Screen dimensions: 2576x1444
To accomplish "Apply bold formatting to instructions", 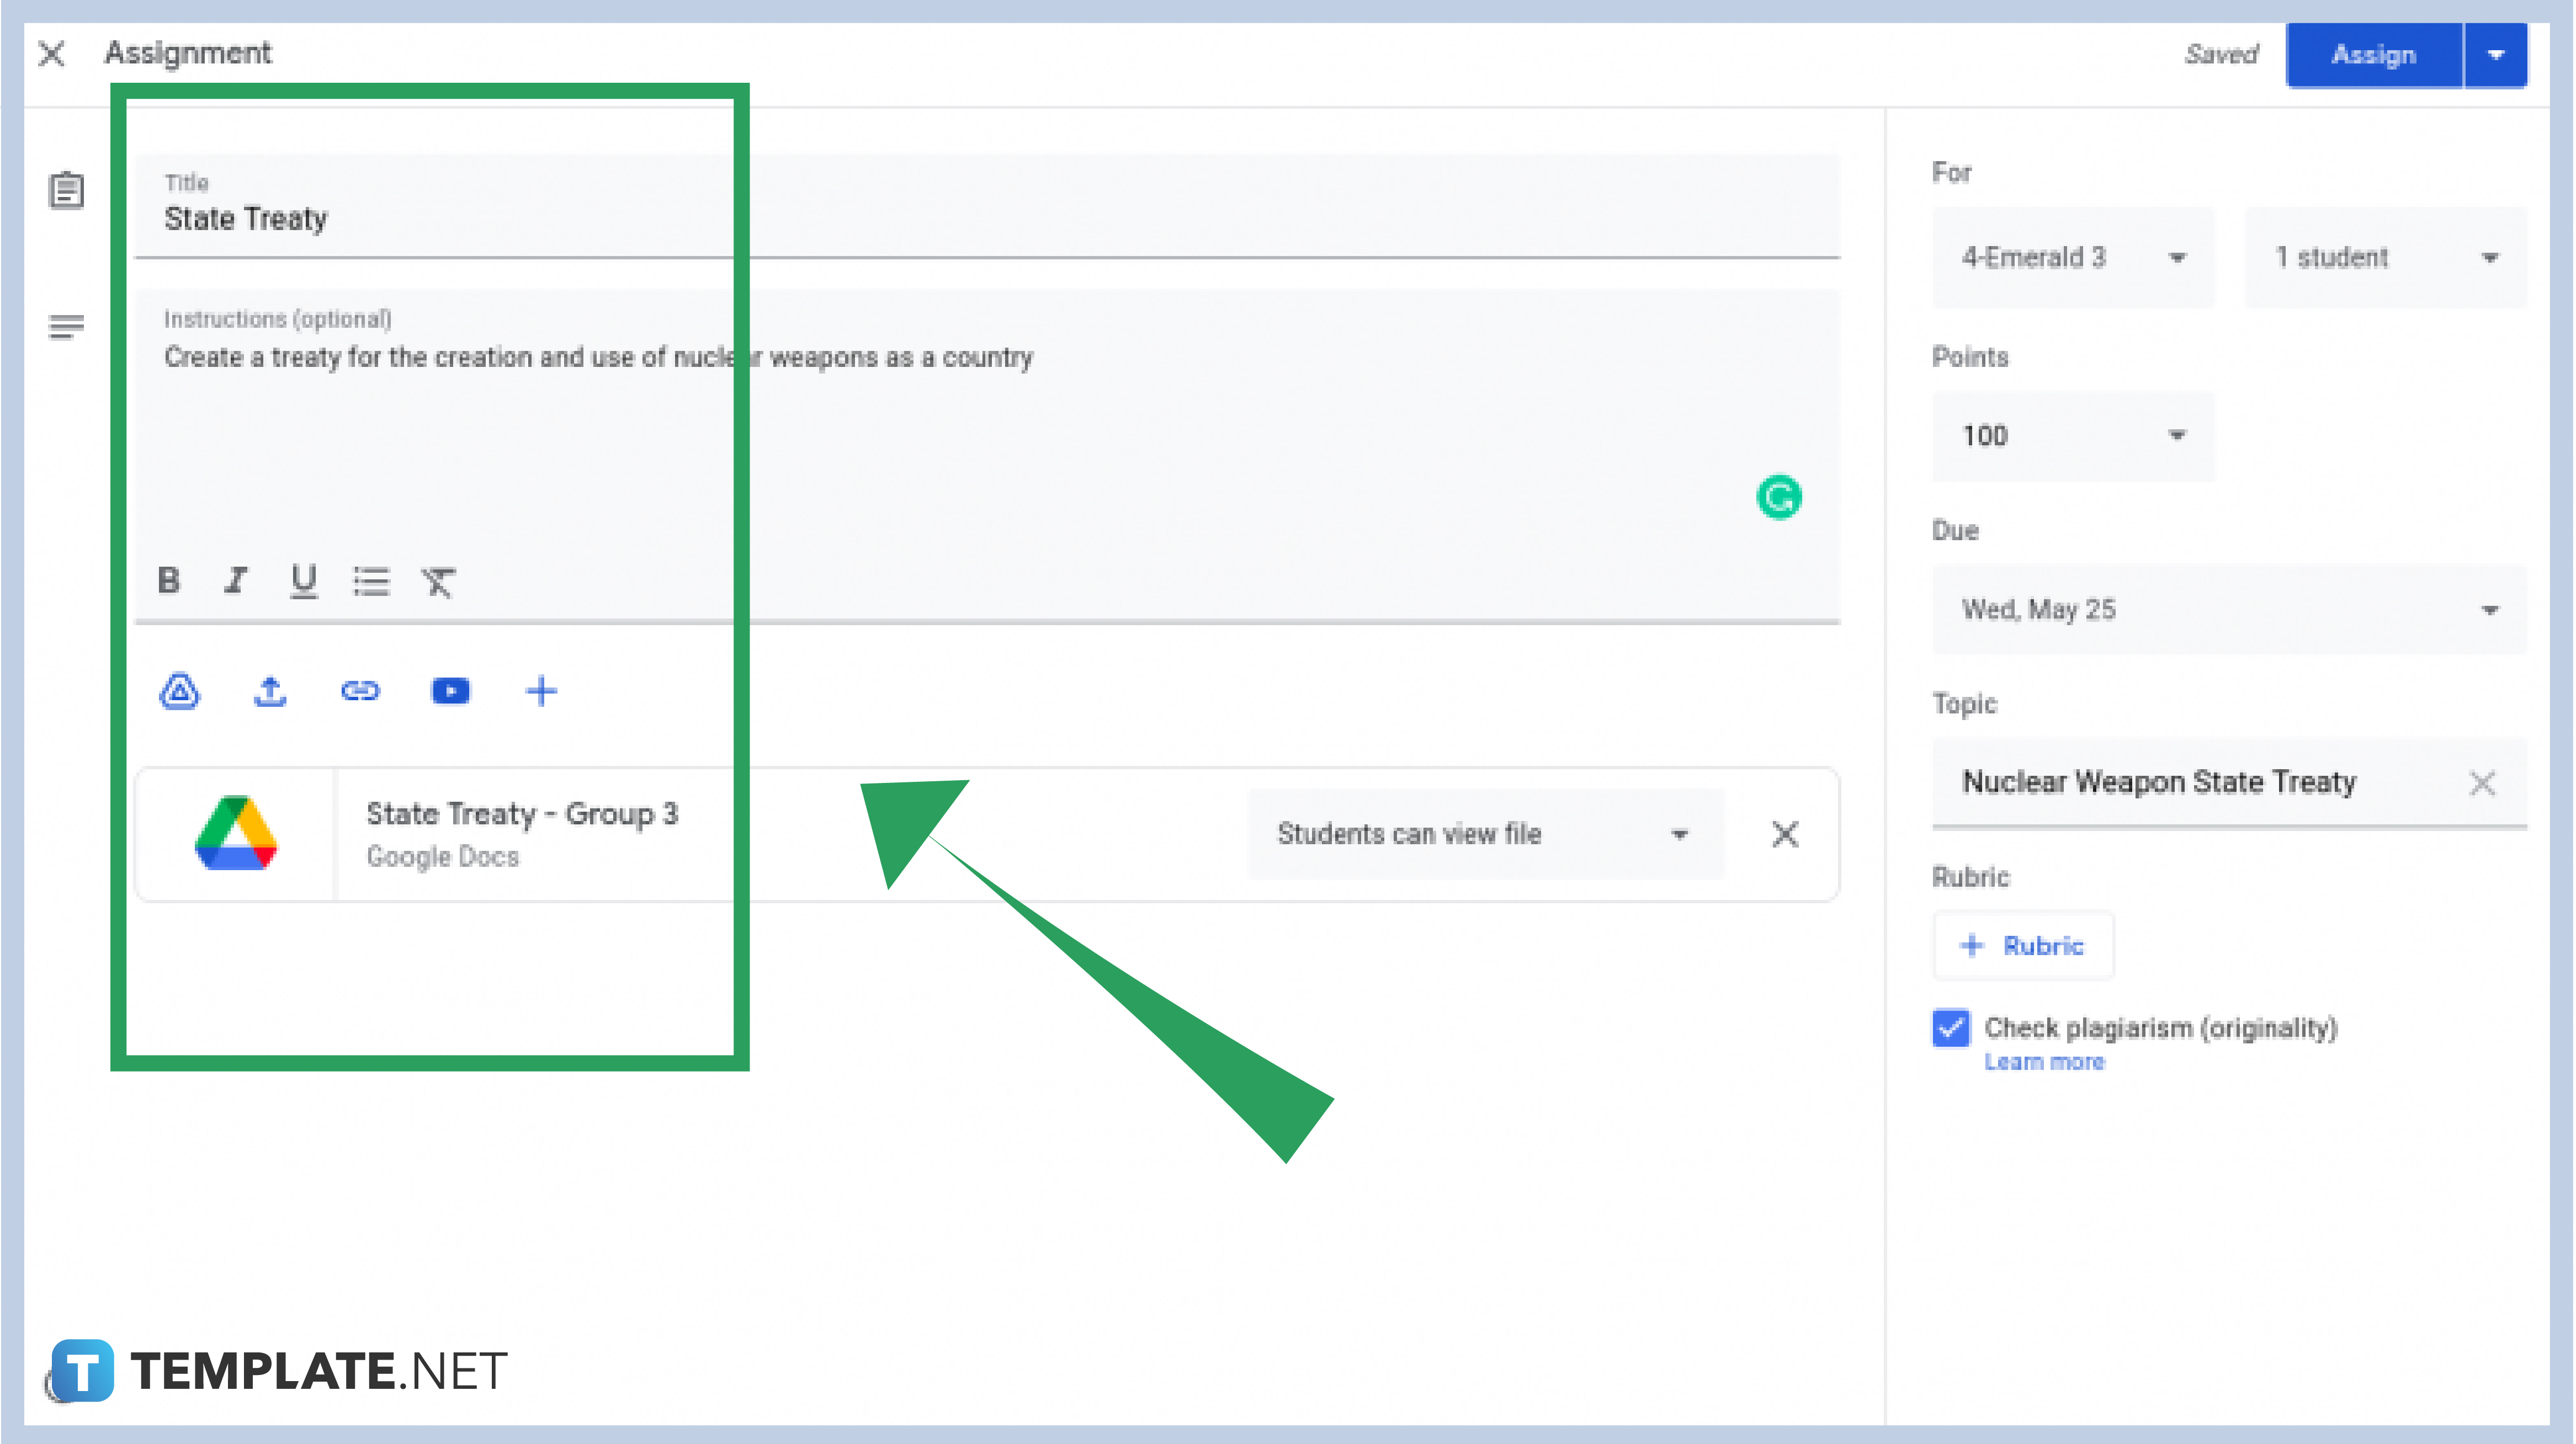I will (x=169, y=581).
